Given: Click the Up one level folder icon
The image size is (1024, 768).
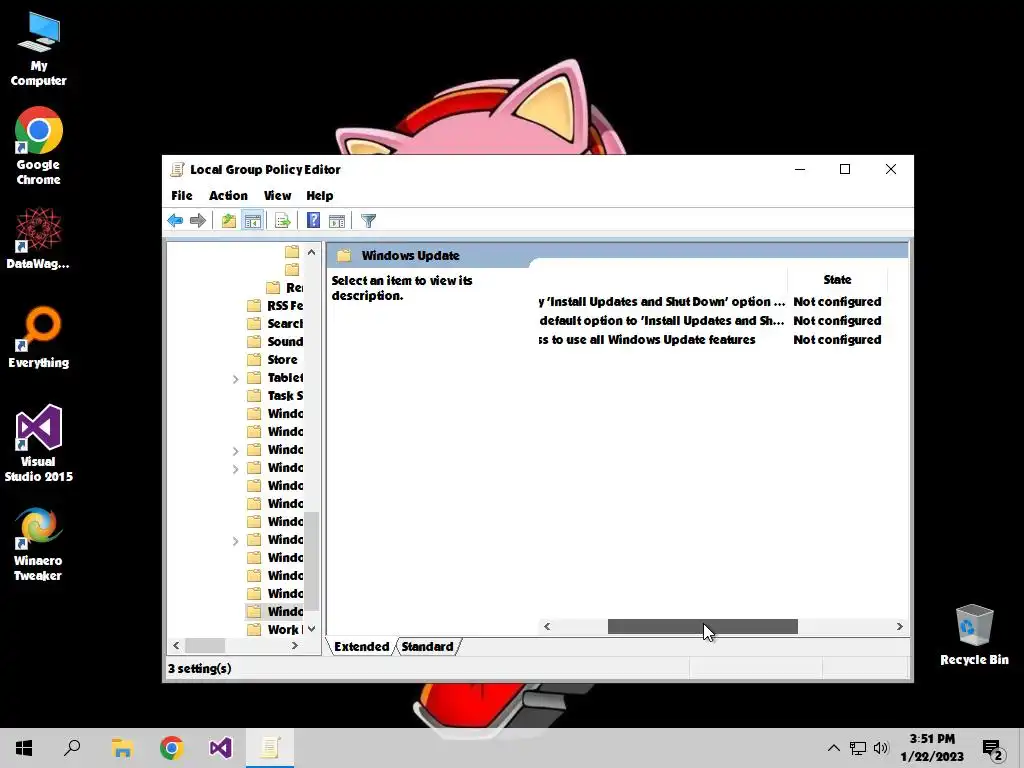Looking at the screenshot, I should (x=229, y=221).
